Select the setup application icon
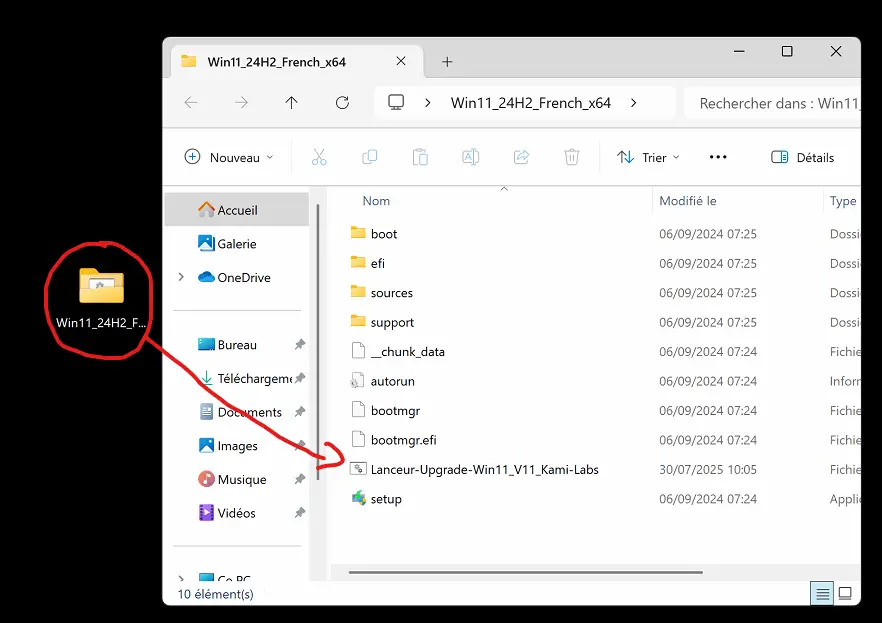Viewport: 882px width, 623px height. click(358, 498)
